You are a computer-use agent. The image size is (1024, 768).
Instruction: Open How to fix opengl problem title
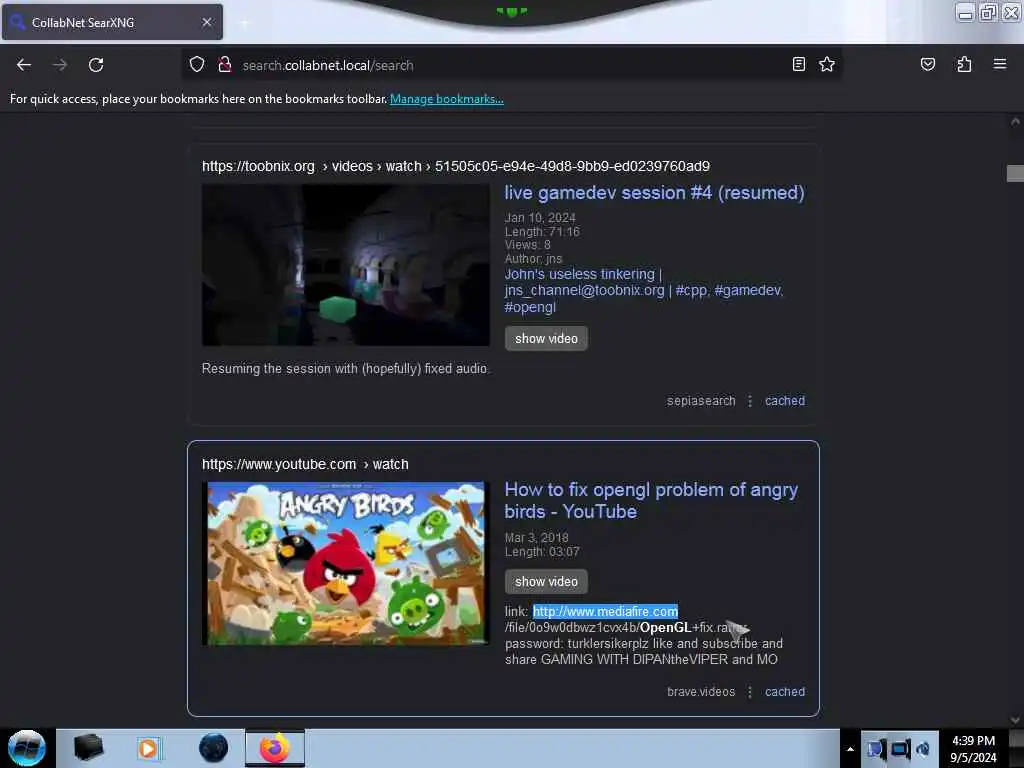[x=651, y=500]
